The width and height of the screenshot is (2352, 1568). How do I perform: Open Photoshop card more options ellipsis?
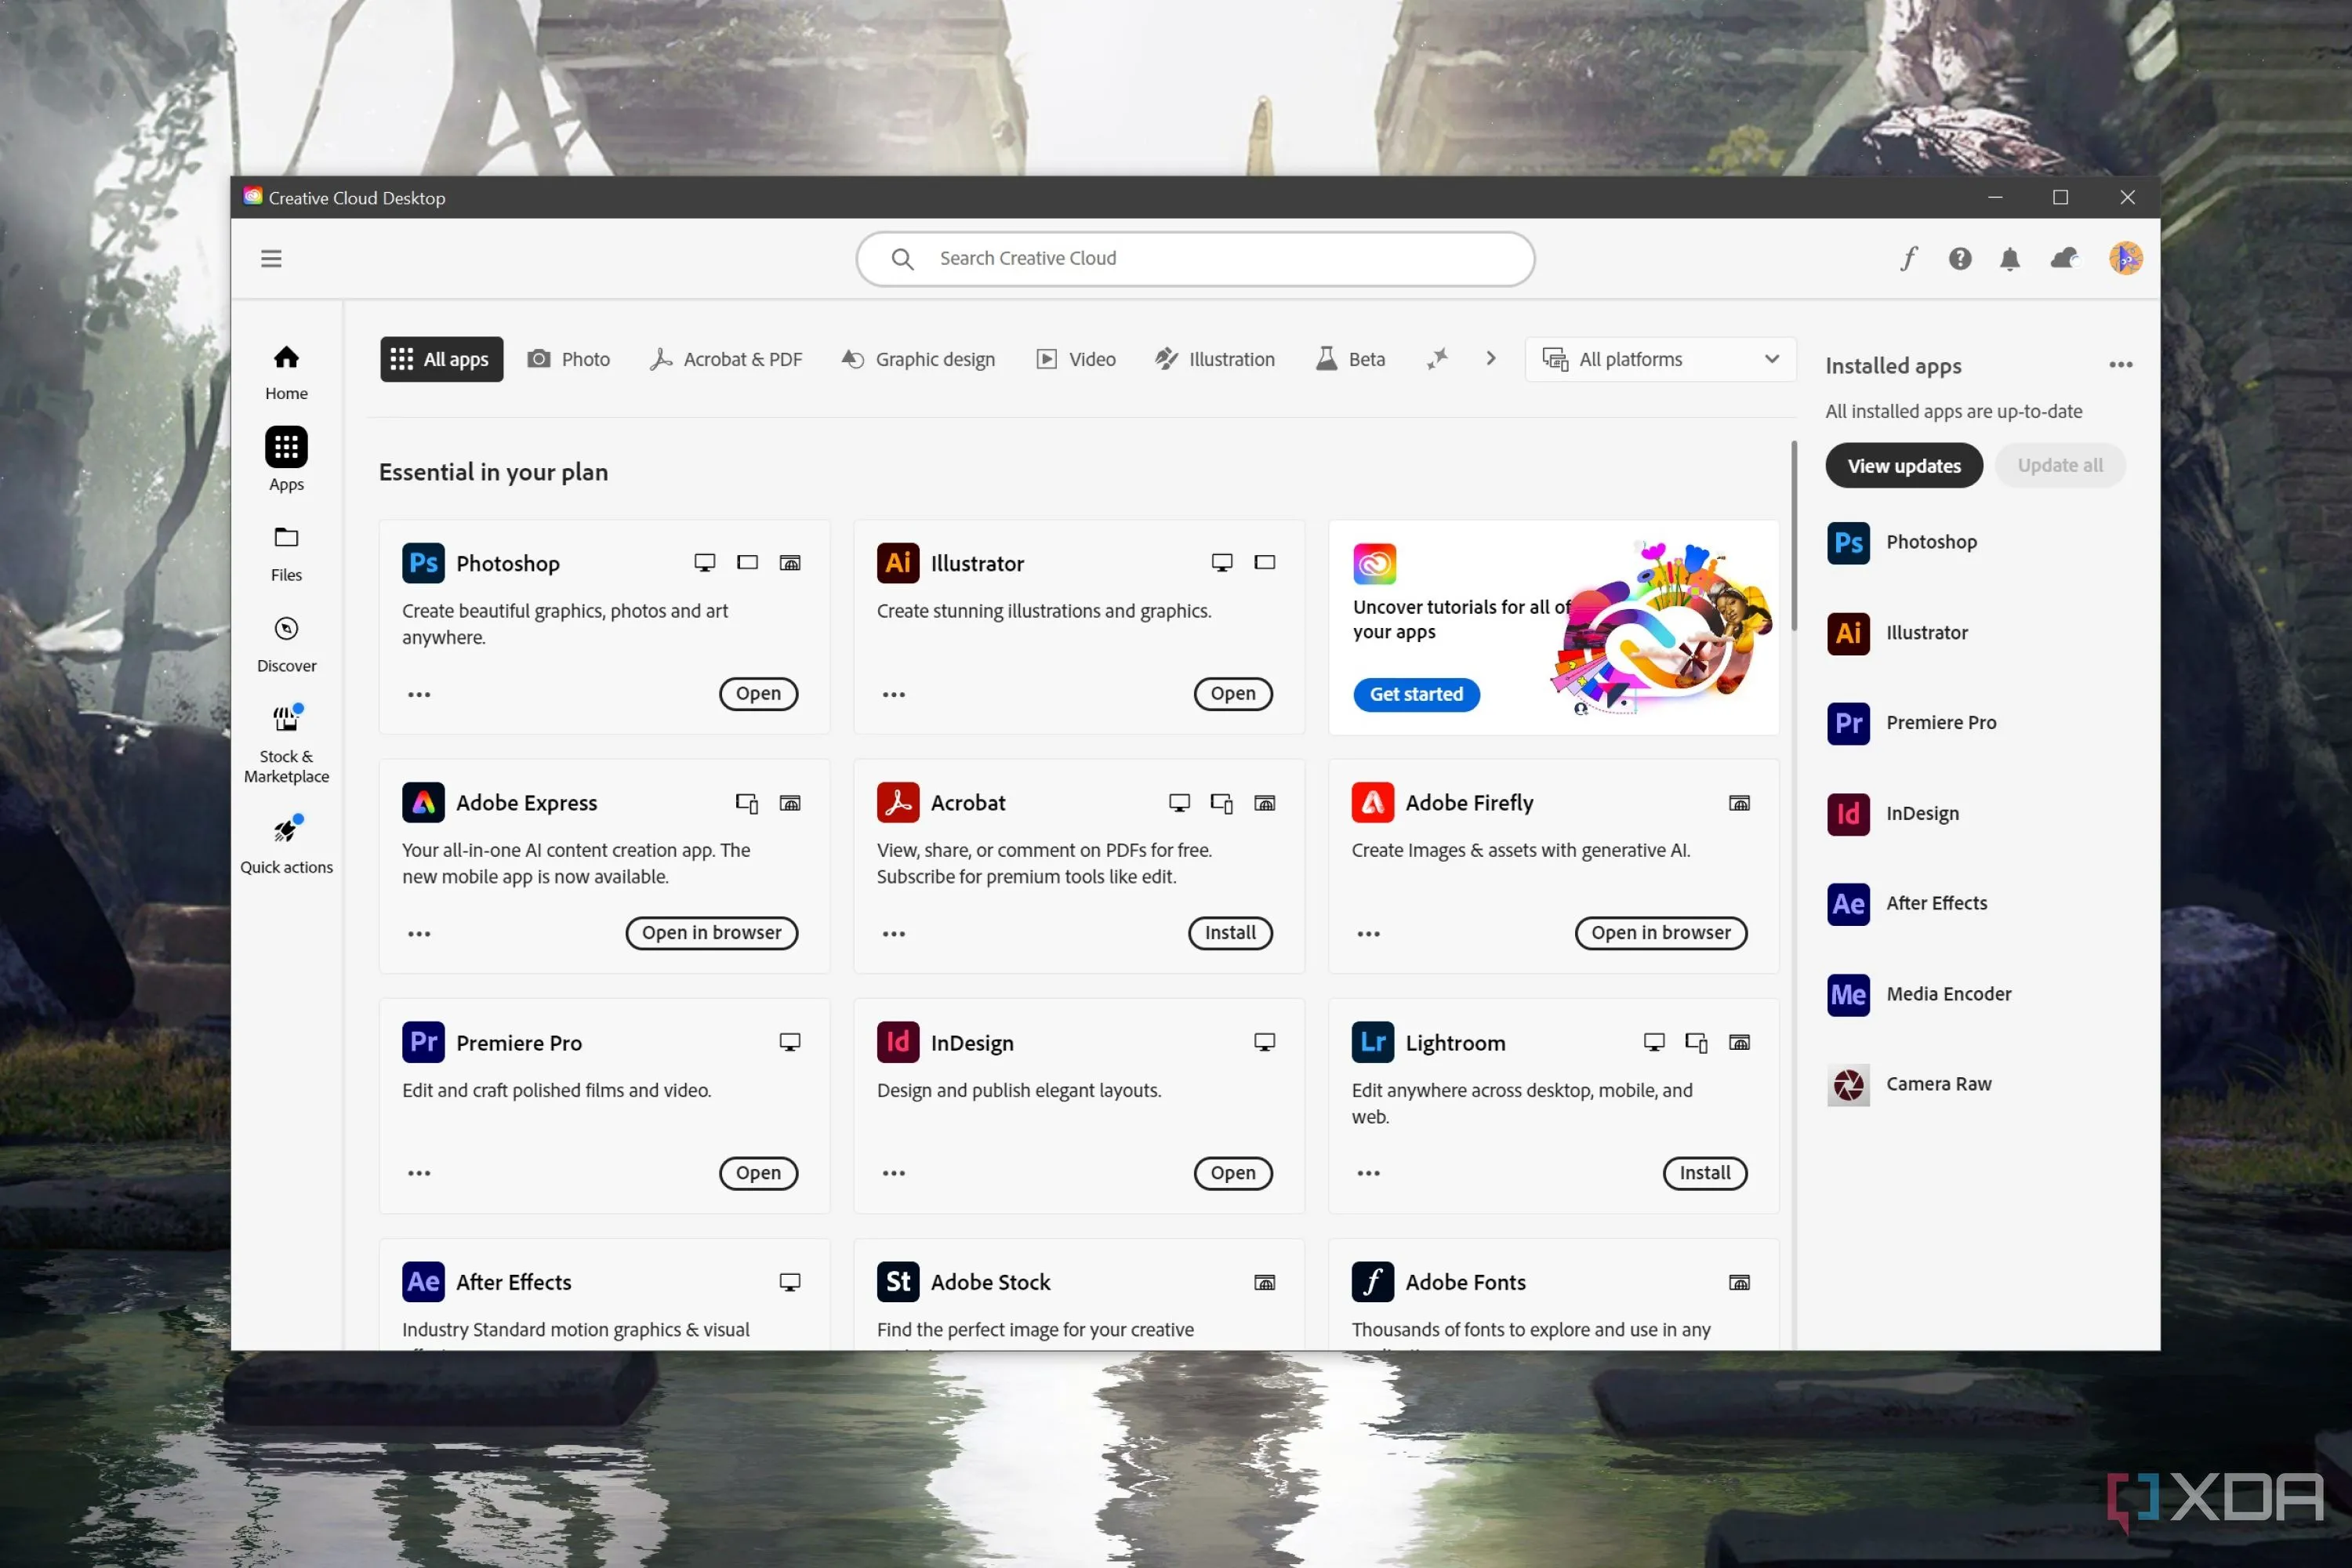point(419,694)
